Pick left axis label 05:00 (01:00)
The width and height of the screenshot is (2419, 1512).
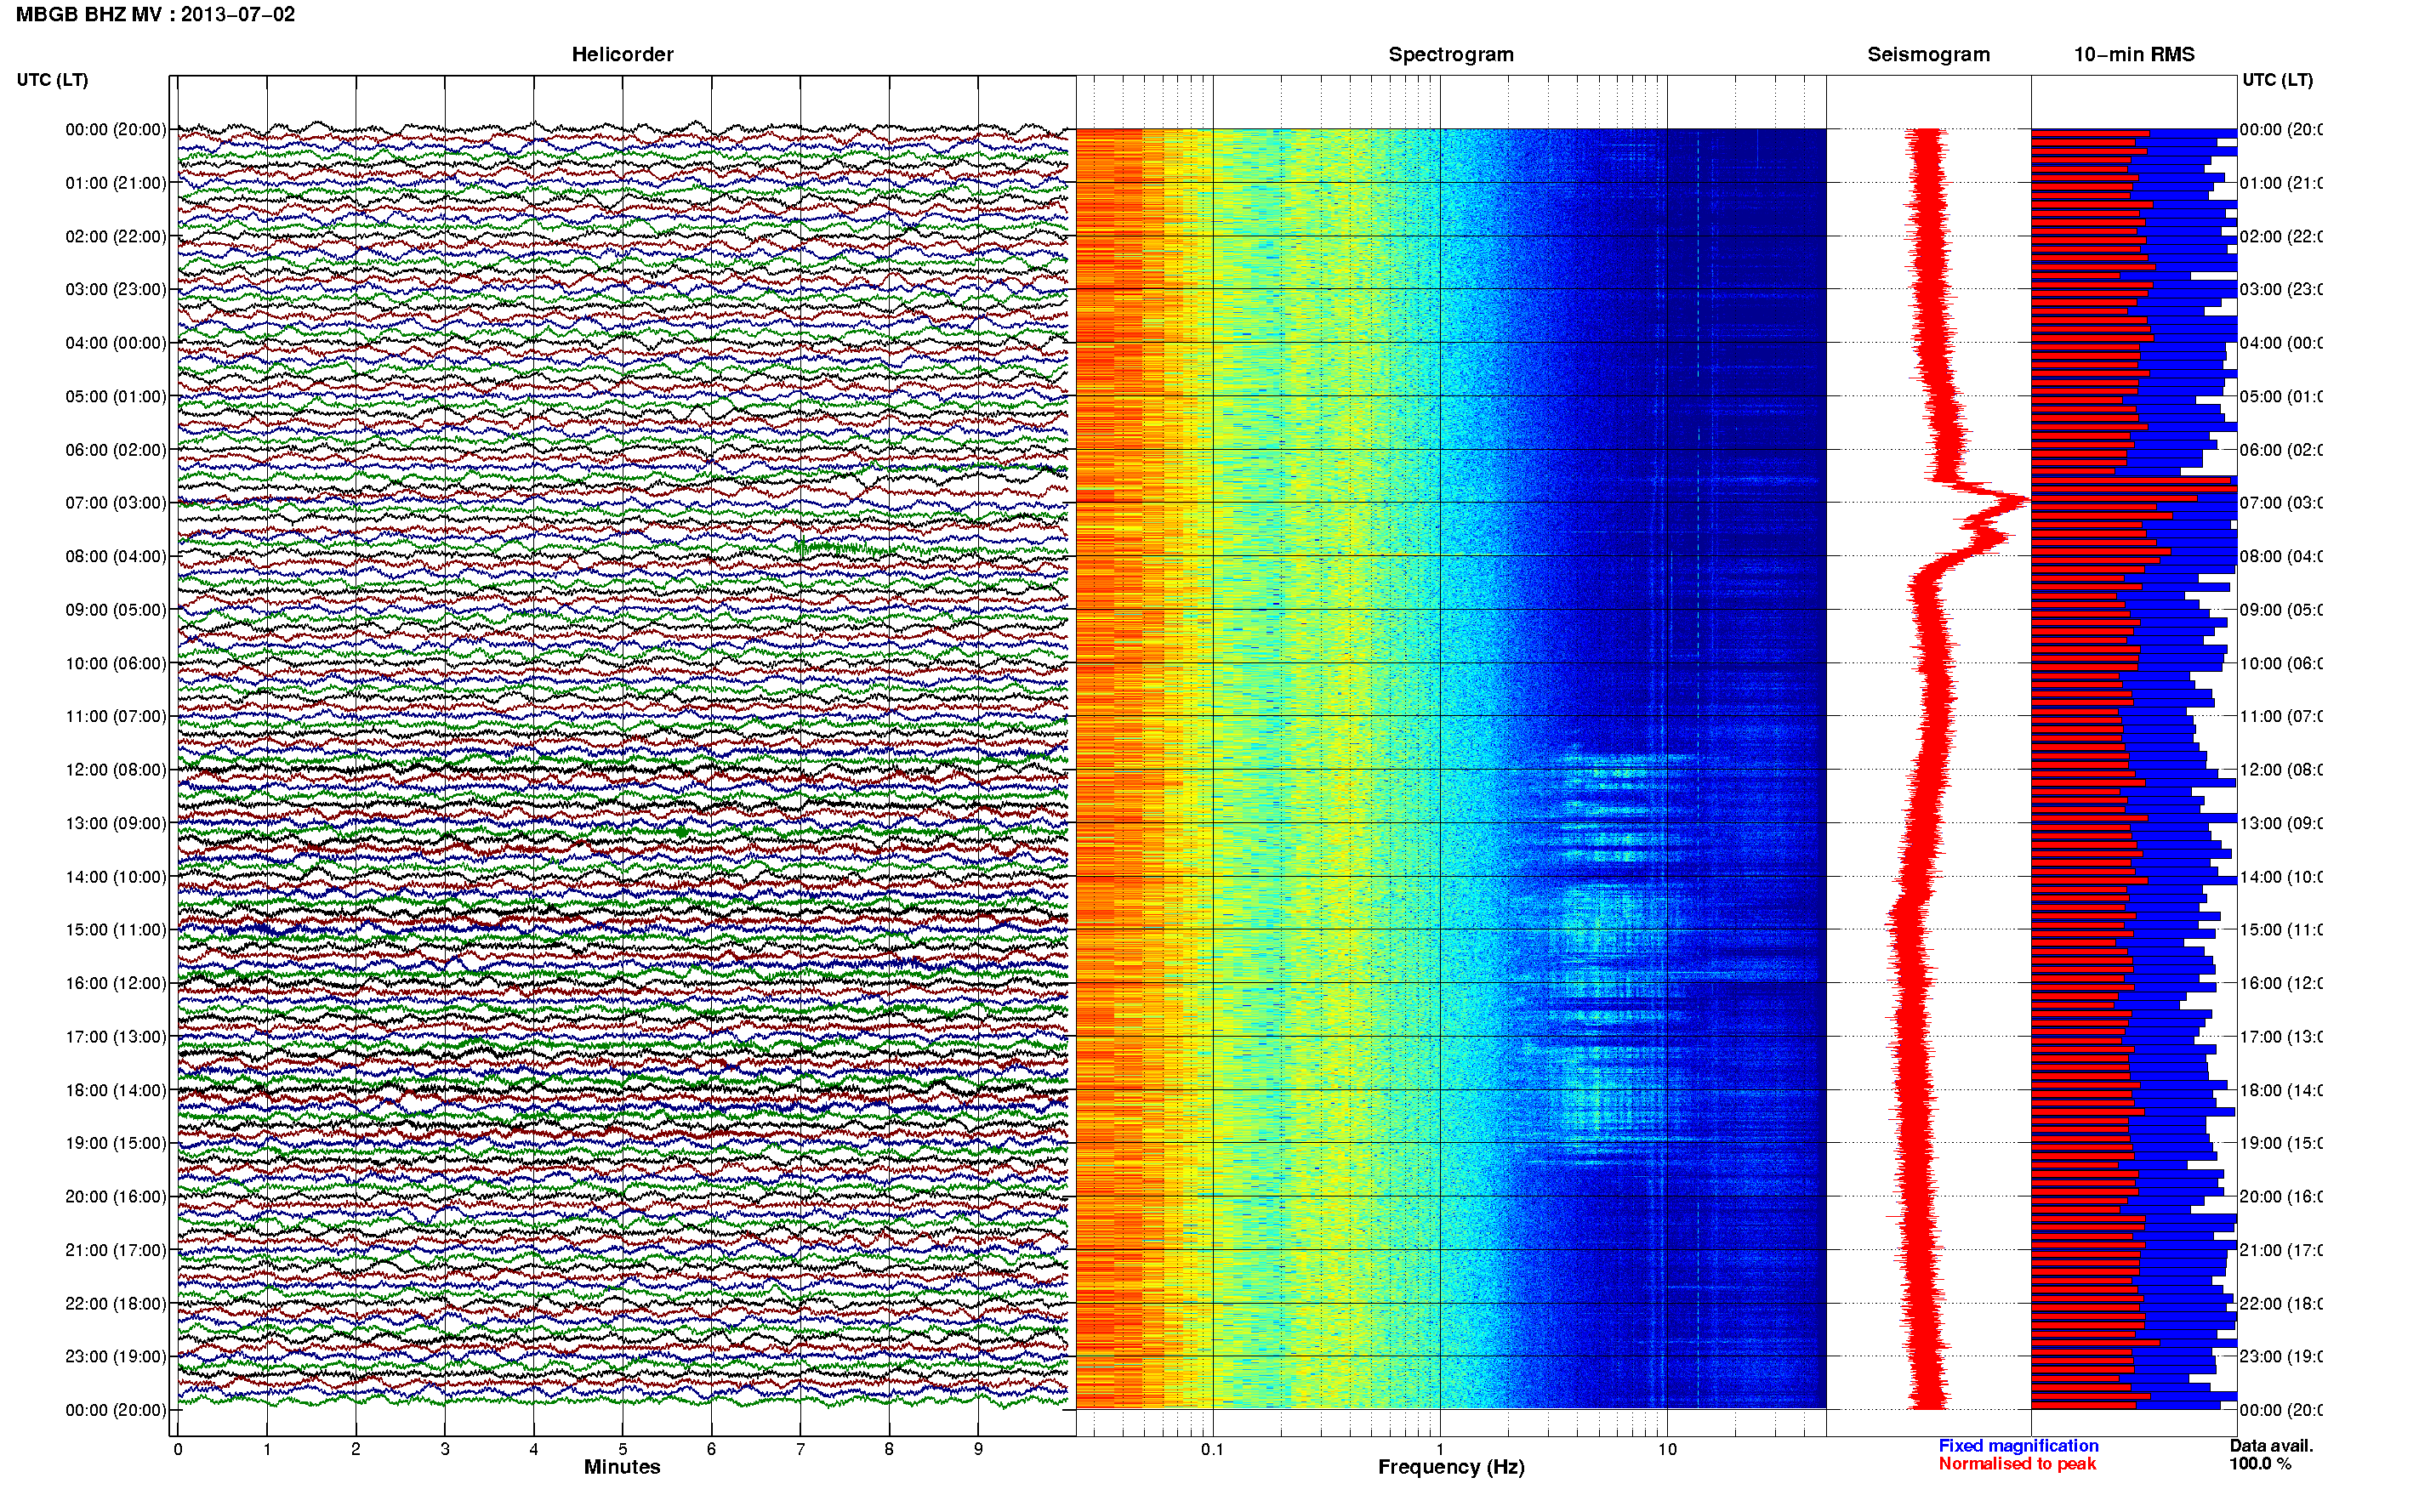pyautogui.click(x=116, y=396)
